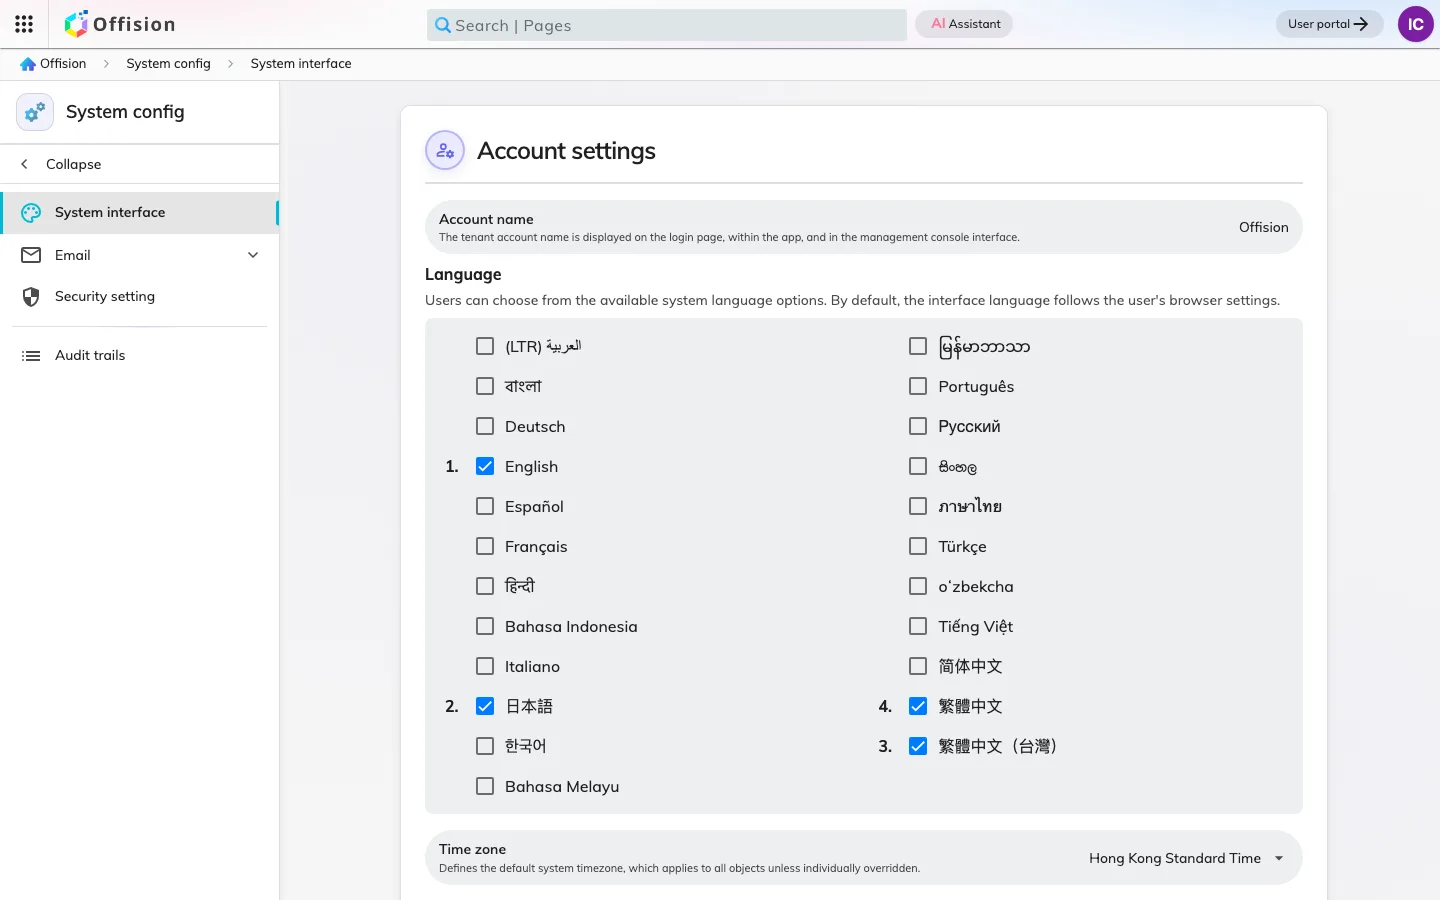Click the Account name Offision value
The height and width of the screenshot is (900, 1440).
click(1264, 227)
